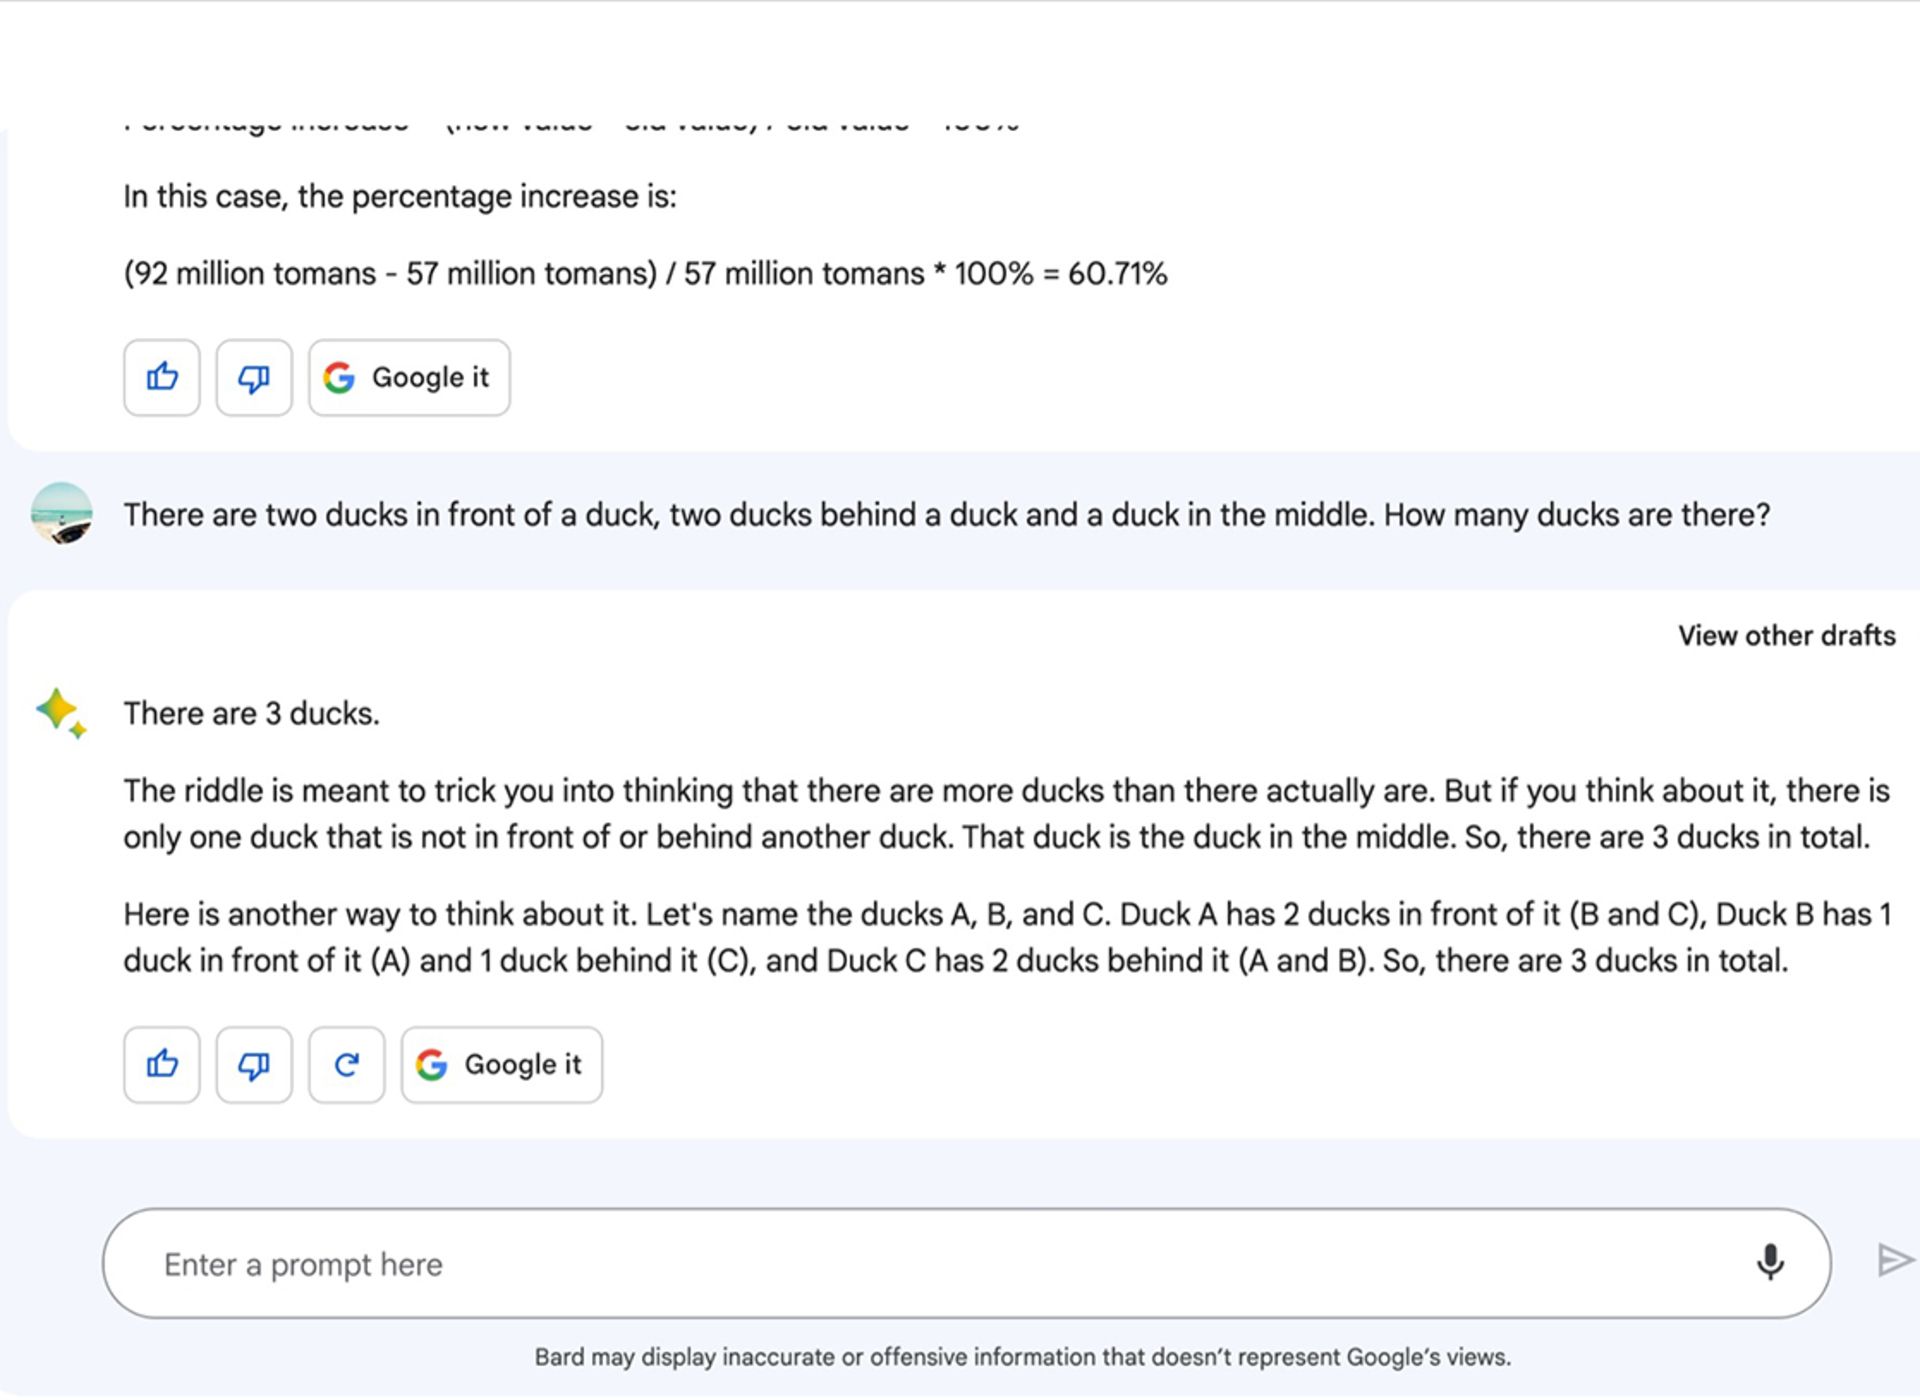Viewport: 1920px width, 1400px height.
Task: Click the 60.71% calculation line
Action: click(x=645, y=274)
